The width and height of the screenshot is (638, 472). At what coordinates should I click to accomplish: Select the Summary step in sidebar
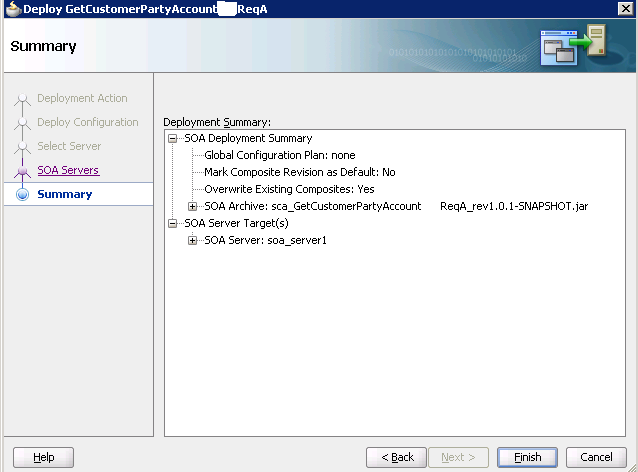(x=65, y=194)
